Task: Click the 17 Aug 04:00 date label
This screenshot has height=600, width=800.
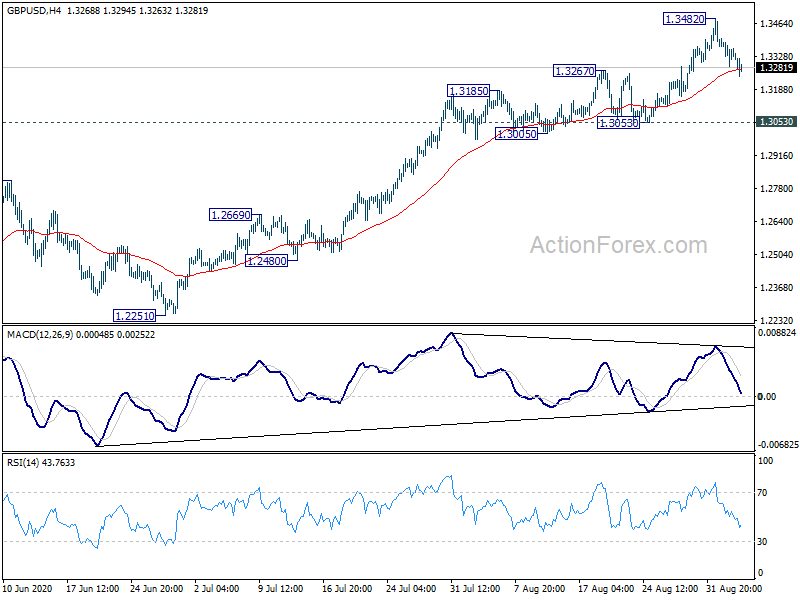Action: [606, 588]
